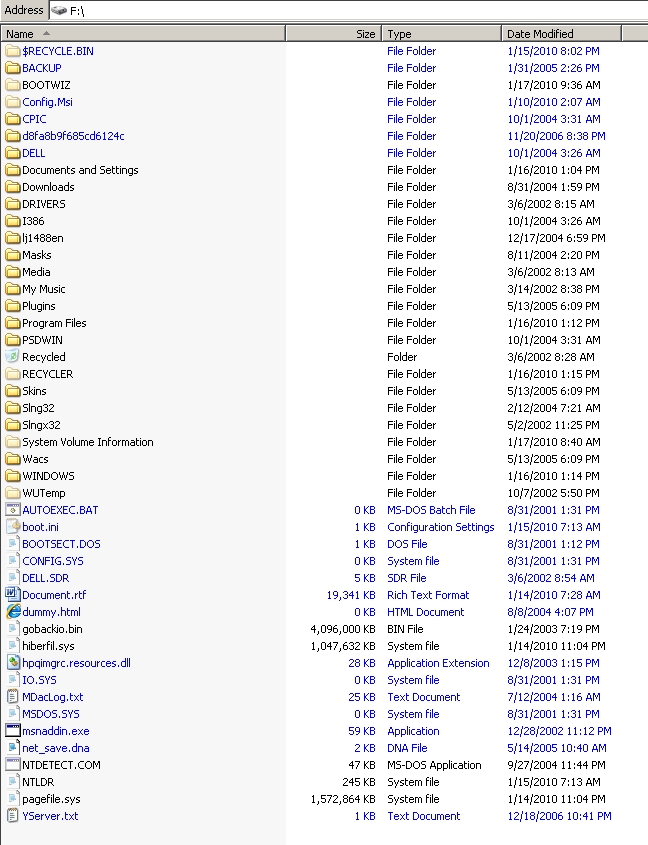Select the Document.rtf Word file icon
The width and height of the screenshot is (648, 845).
13,595
